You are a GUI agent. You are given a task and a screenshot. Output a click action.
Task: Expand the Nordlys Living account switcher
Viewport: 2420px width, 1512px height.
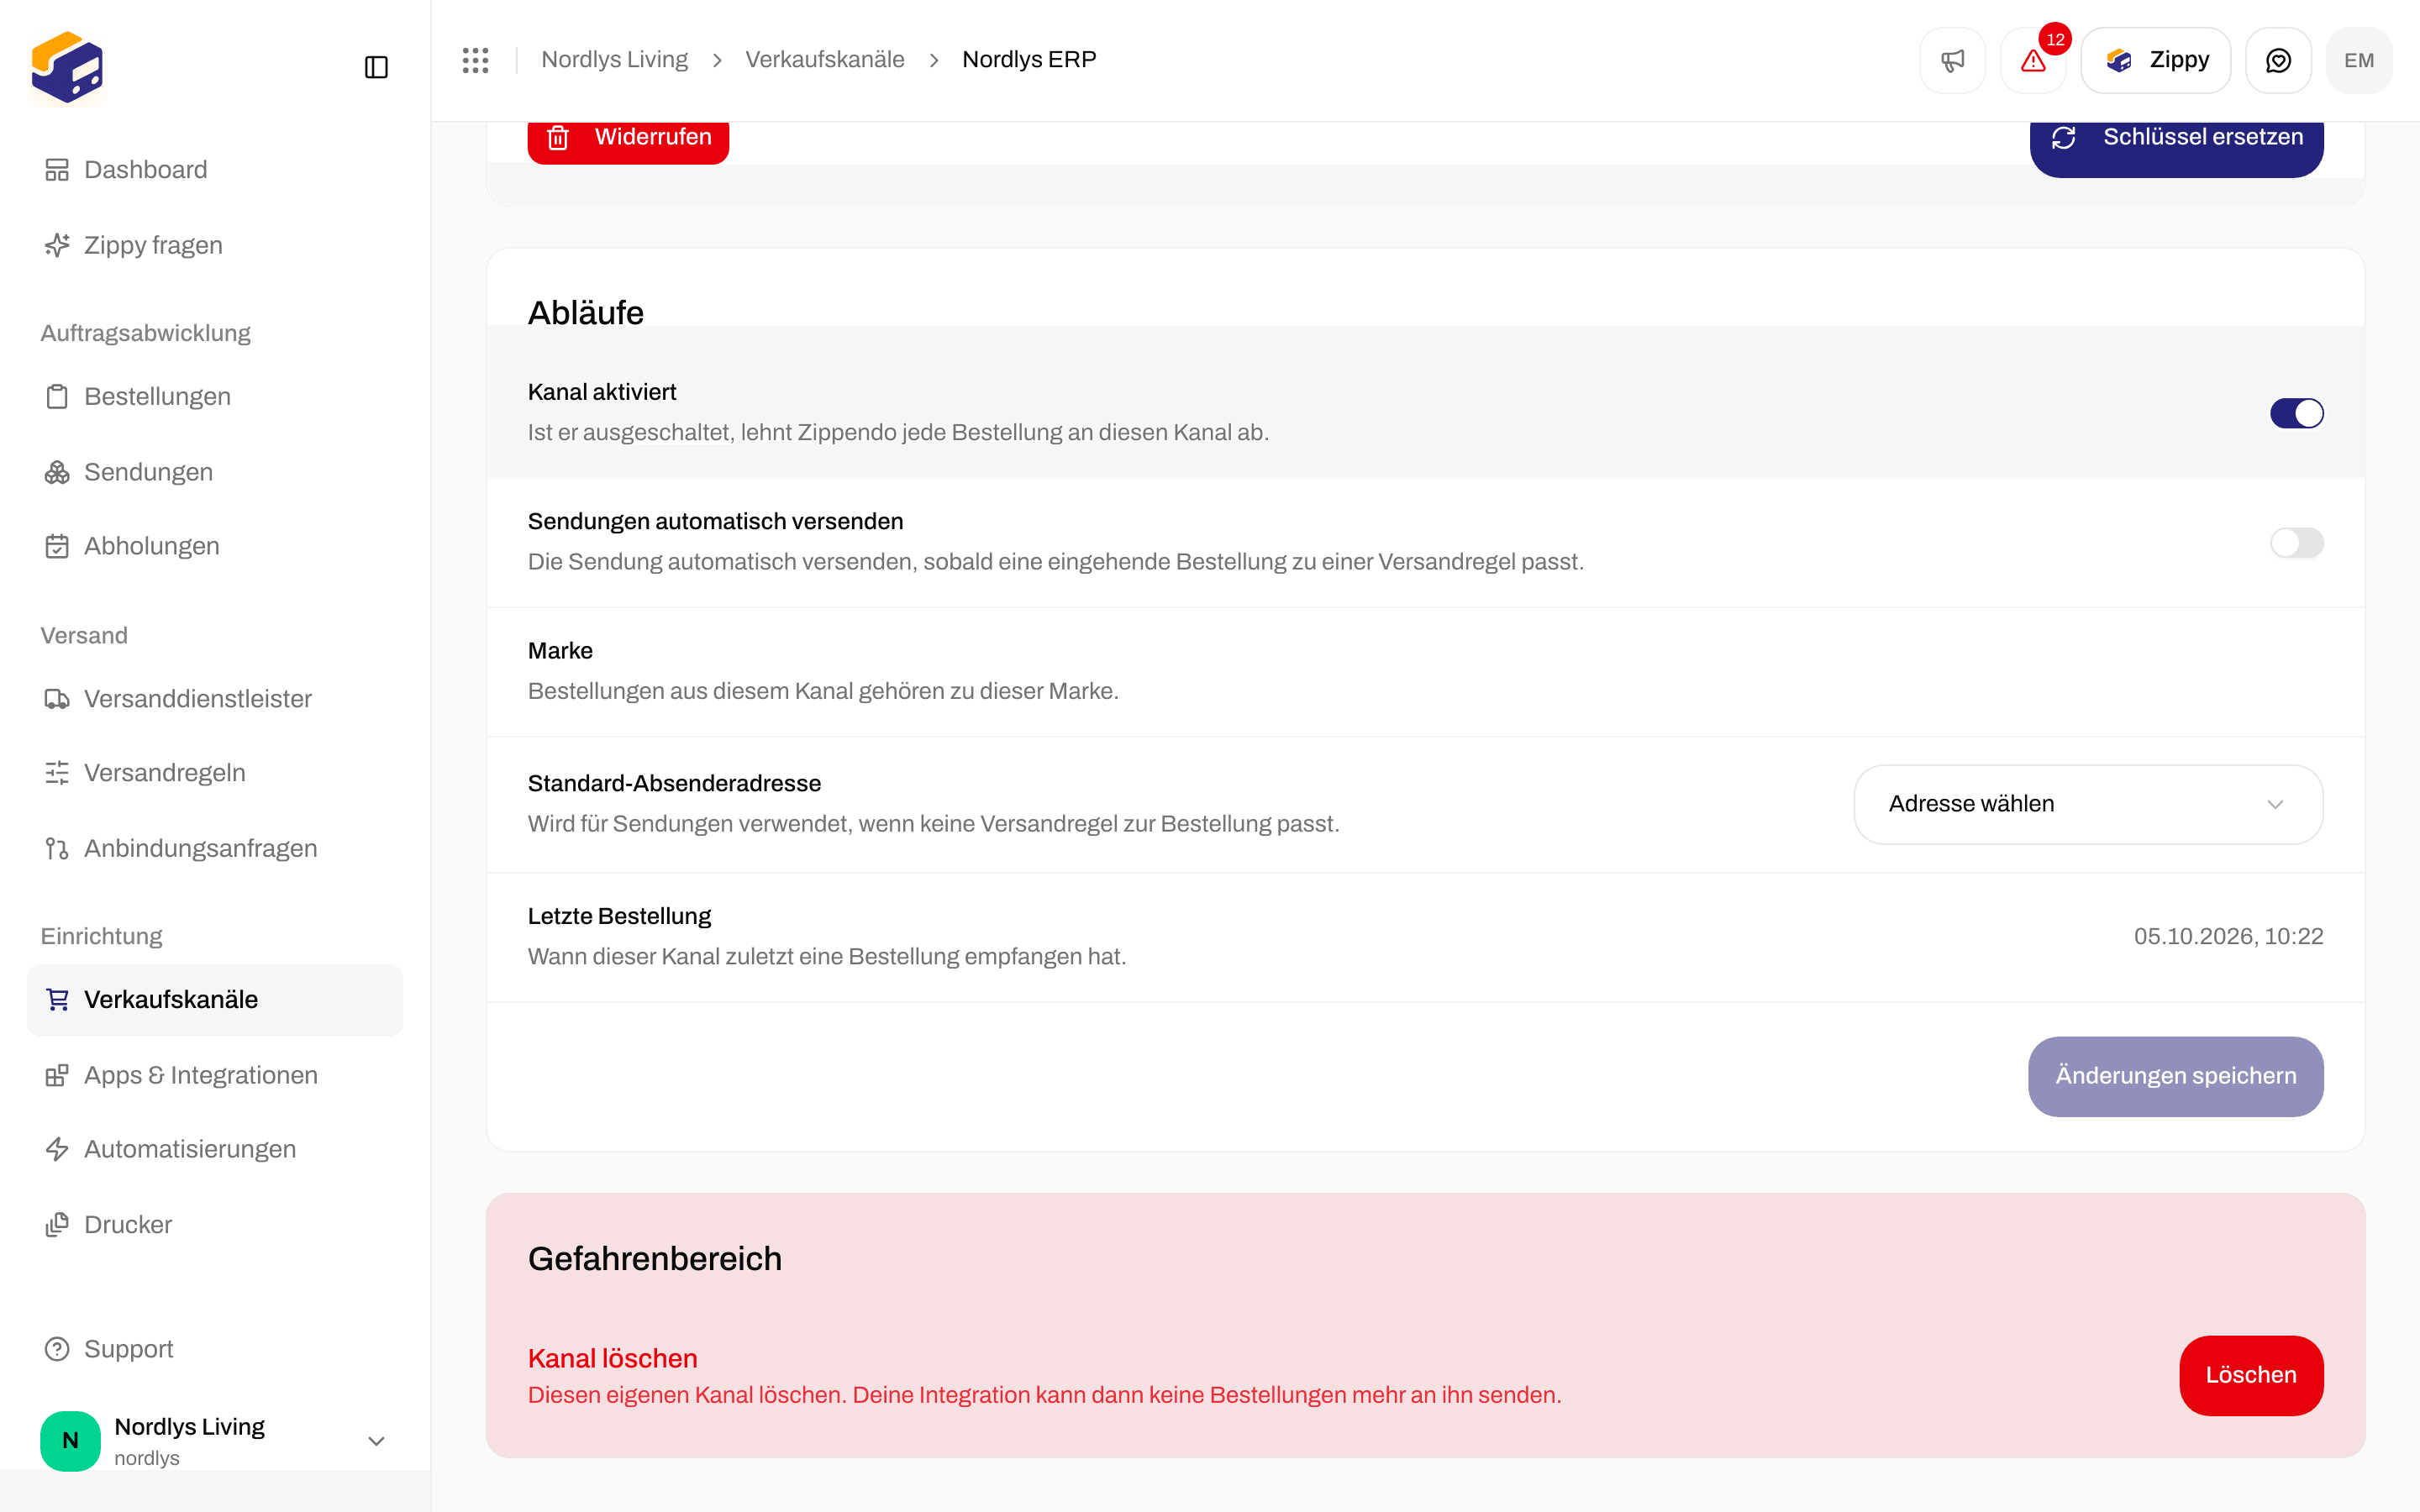[215, 1441]
